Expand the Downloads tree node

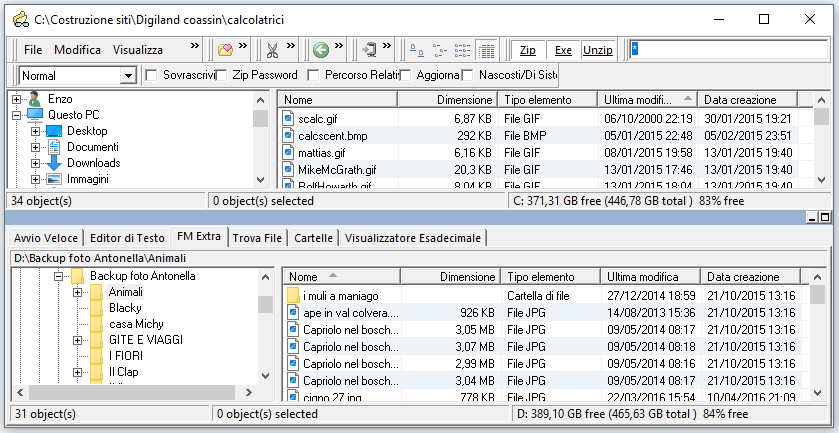click(x=36, y=163)
